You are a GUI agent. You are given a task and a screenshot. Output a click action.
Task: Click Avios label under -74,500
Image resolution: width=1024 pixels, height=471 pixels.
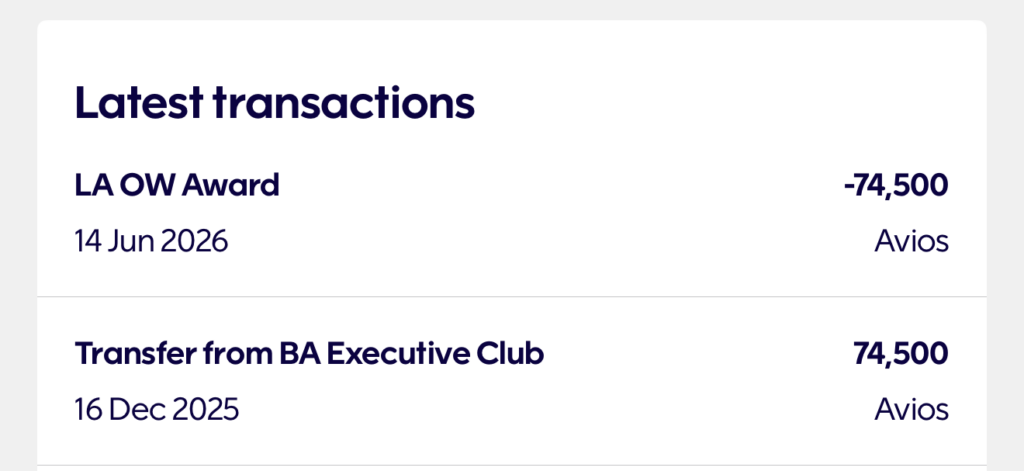click(911, 241)
